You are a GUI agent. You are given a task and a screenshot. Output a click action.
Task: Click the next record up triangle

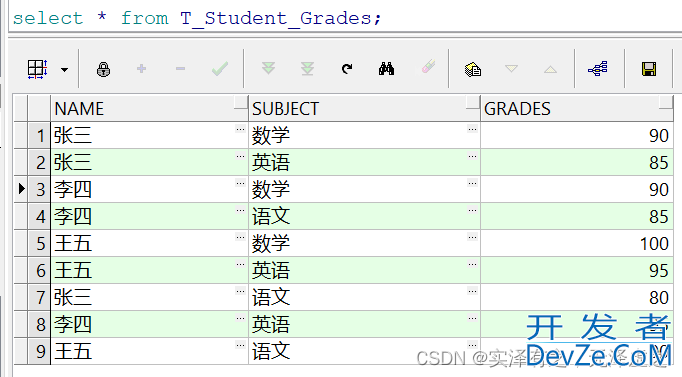coord(550,69)
